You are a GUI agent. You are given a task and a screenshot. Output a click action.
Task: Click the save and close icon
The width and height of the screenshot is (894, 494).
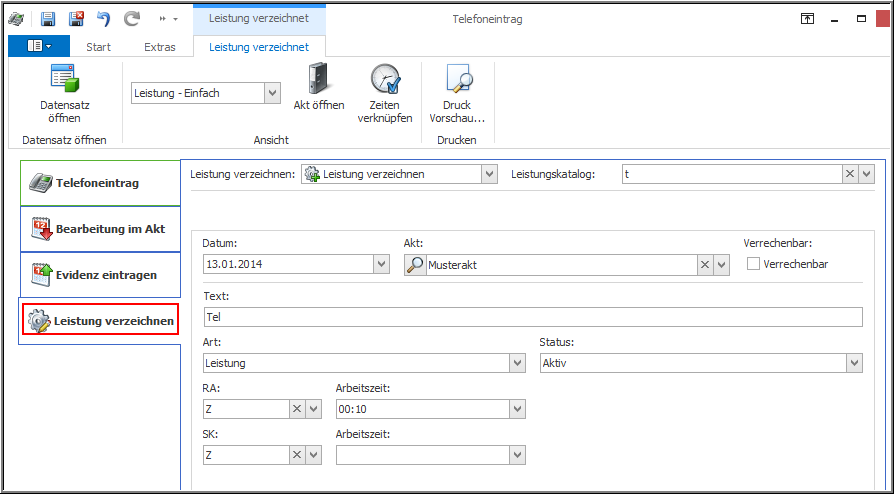click(x=76, y=19)
